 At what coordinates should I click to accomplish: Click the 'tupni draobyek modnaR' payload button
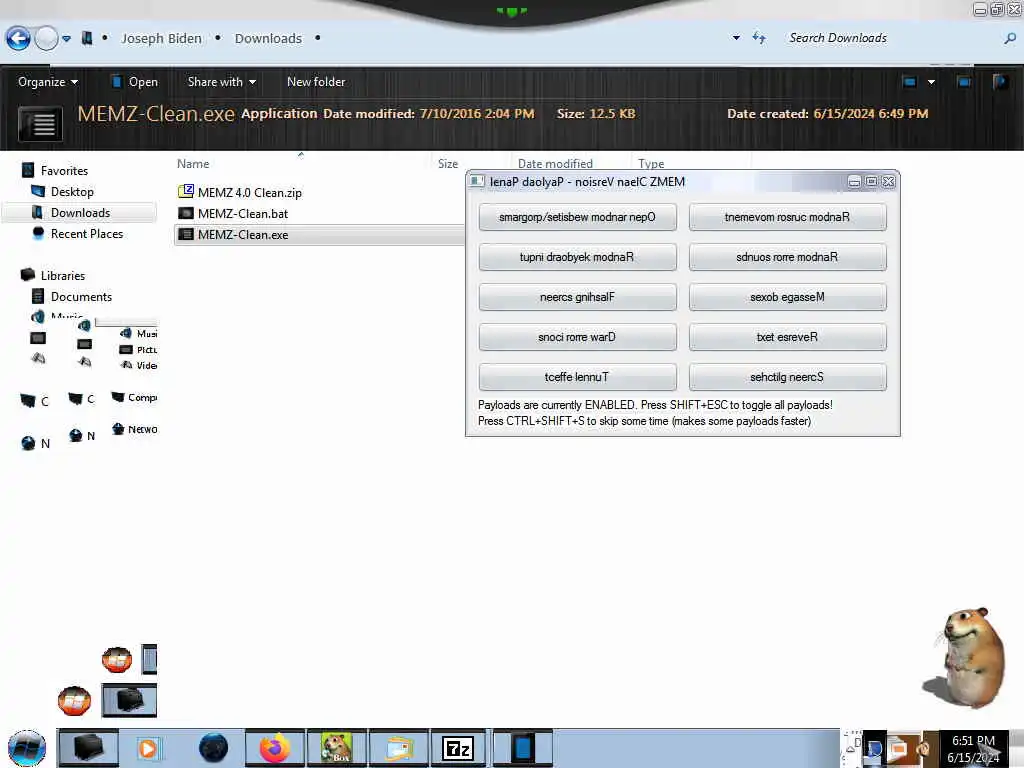point(577,257)
